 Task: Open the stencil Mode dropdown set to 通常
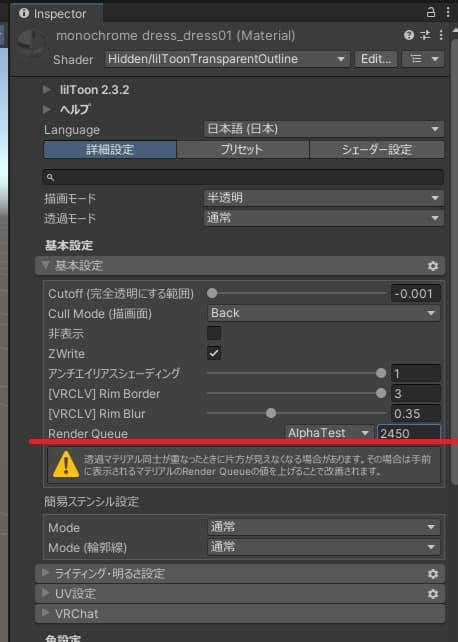click(x=323, y=527)
